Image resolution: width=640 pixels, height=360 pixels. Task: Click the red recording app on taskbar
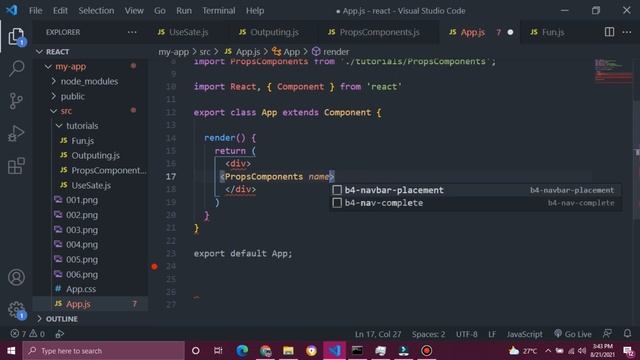point(427,351)
